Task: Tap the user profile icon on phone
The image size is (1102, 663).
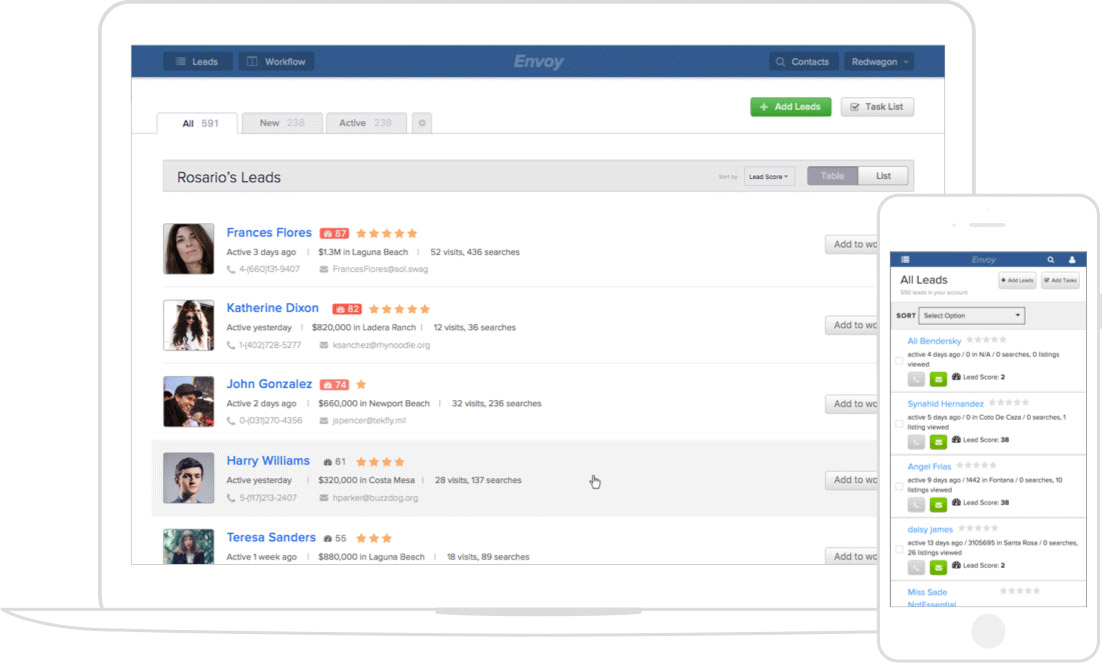Action: [1072, 260]
